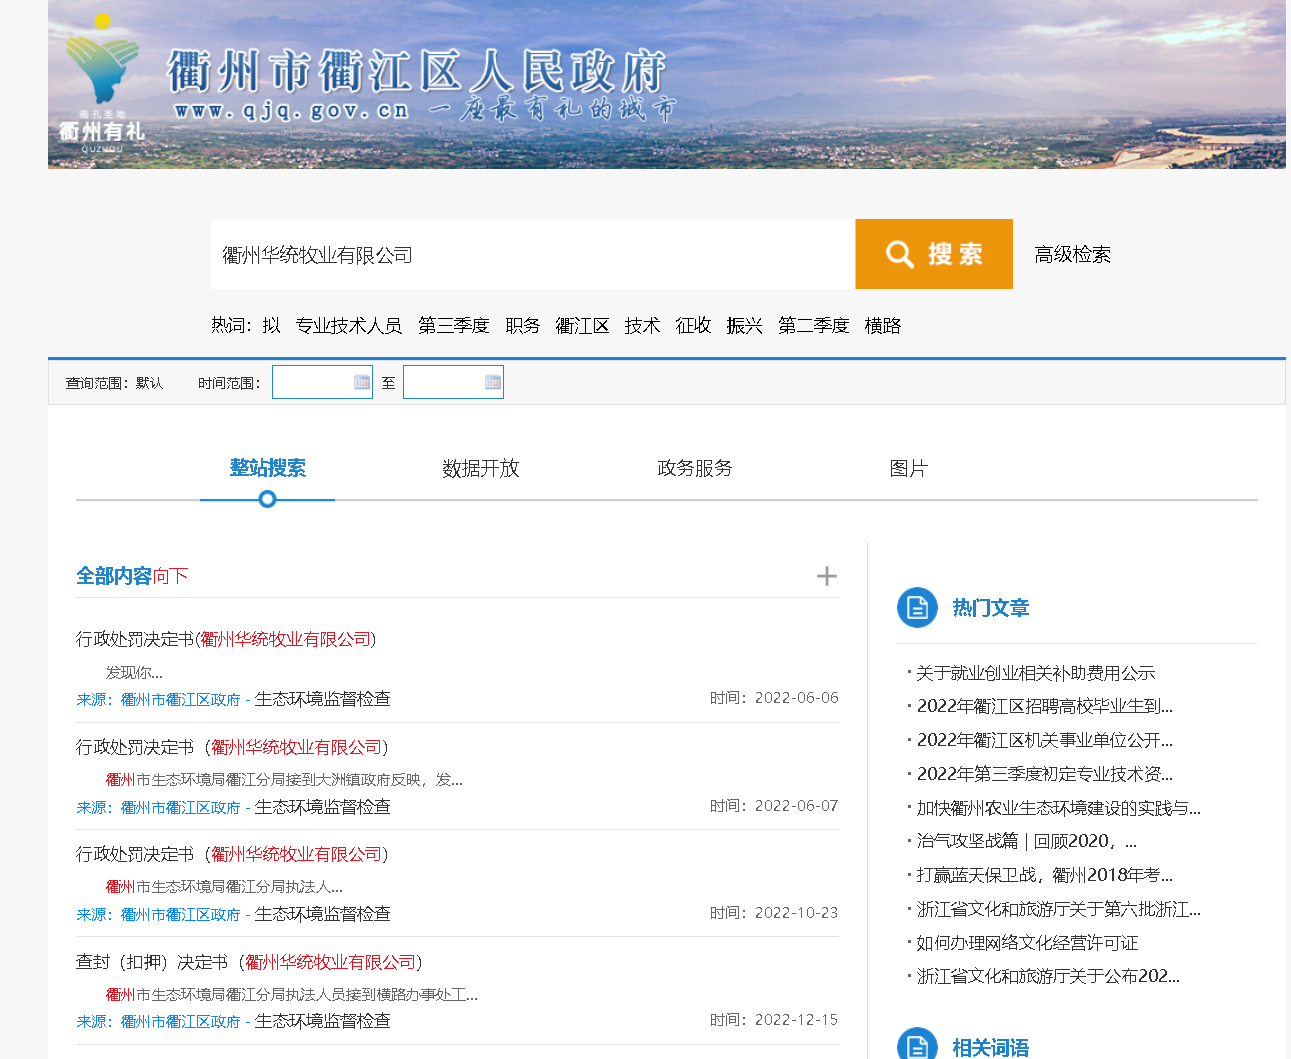Click the 热门文章 document icon
The image size is (1291, 1059).
pyautogui.click(x=917, y=607)
